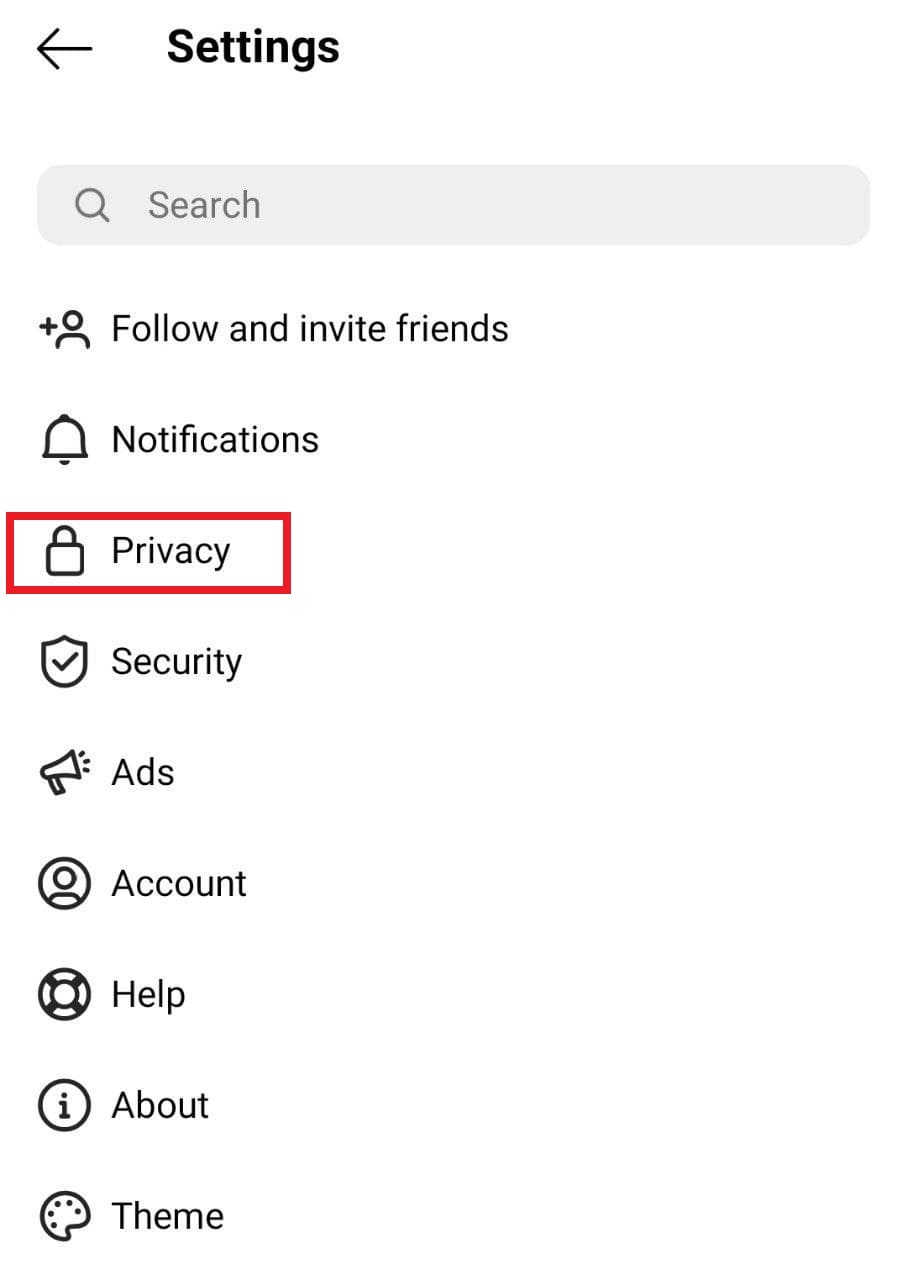
Task: Choose the Theme text option
Action: (x=168, y=1217)
